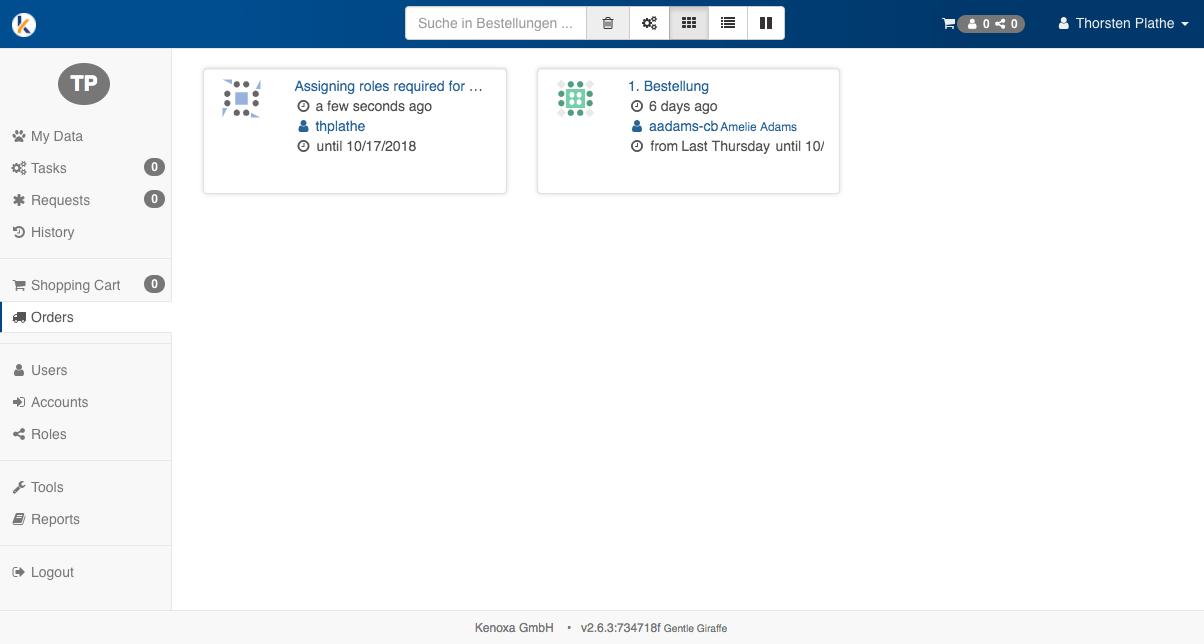Switch to column split view
The image size is (1204, 644).
tap(766, 23)
